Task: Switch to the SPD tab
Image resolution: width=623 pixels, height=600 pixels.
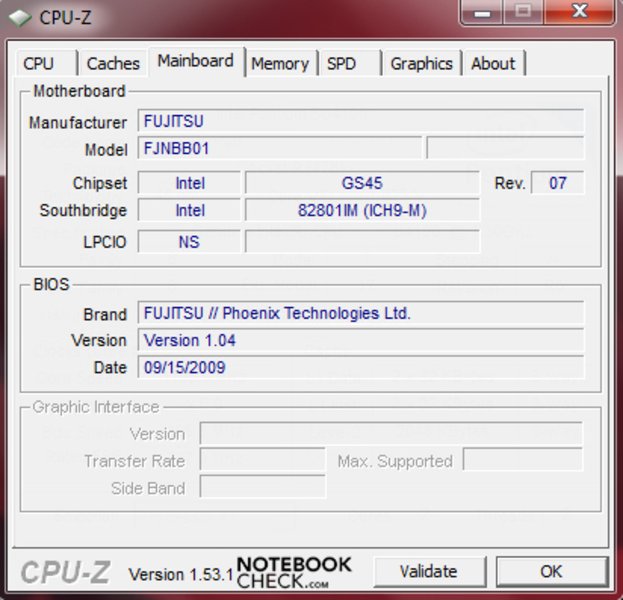Action: point(350,63)
